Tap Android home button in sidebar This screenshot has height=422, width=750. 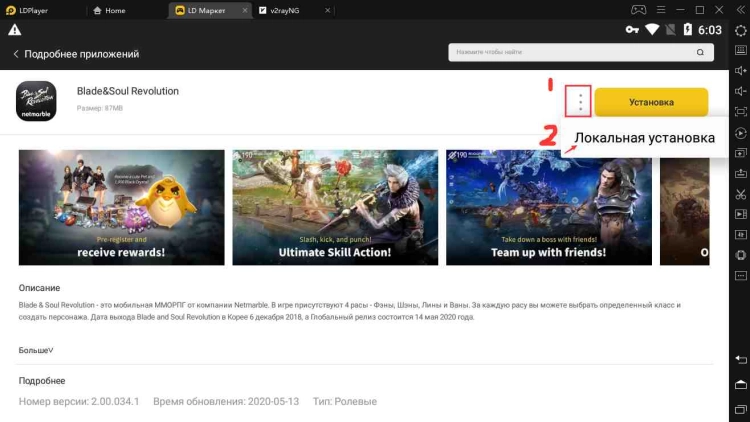pyautogui.click(x=740, y=384)
